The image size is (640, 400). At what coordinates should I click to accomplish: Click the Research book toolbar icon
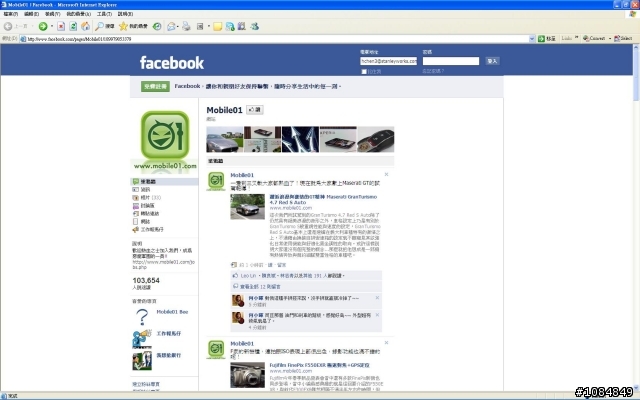[x=242, y=26]
